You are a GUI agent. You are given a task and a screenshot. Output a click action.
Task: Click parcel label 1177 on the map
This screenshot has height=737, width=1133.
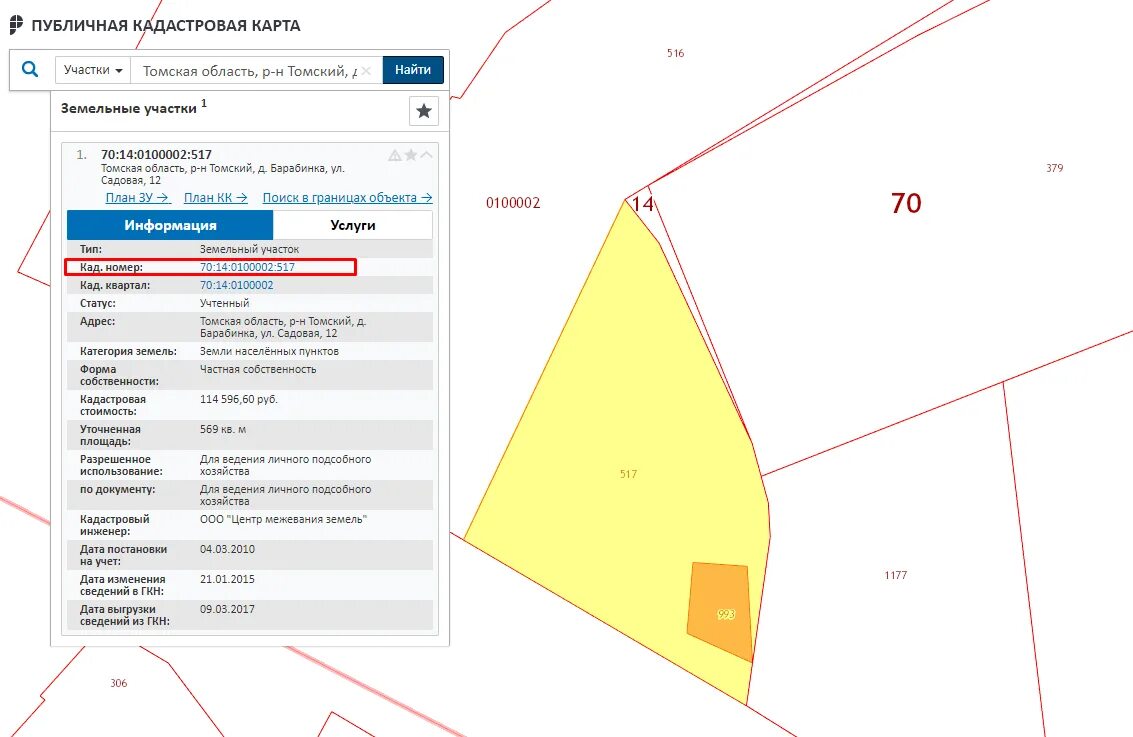pyautogui.click(x=895, y=575)
